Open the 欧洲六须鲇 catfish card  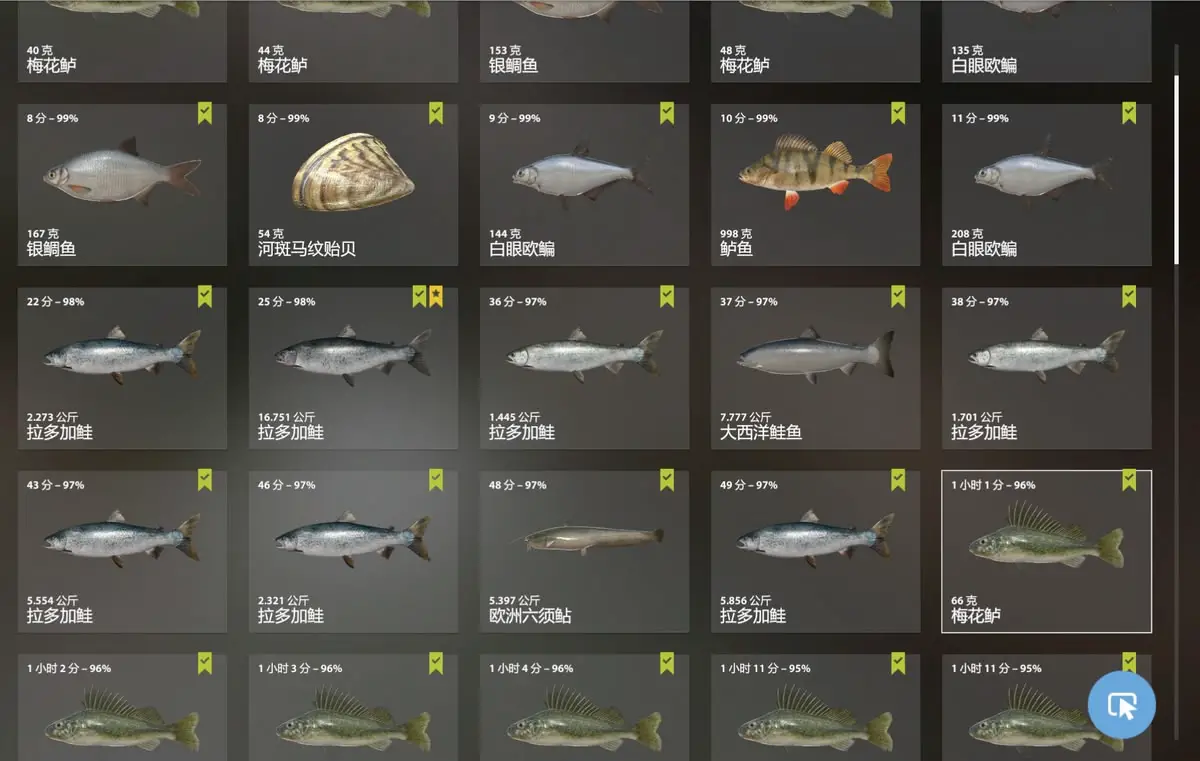point(585,551)
